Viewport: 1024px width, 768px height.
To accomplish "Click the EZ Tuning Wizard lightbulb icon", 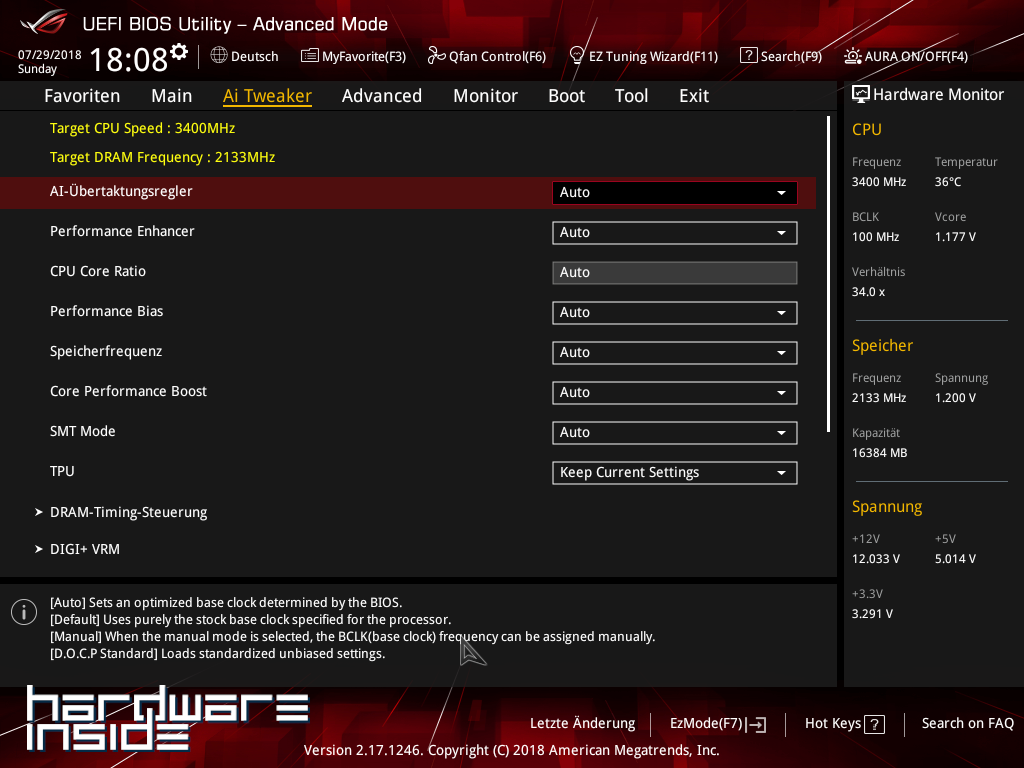I will coord(577,56).
